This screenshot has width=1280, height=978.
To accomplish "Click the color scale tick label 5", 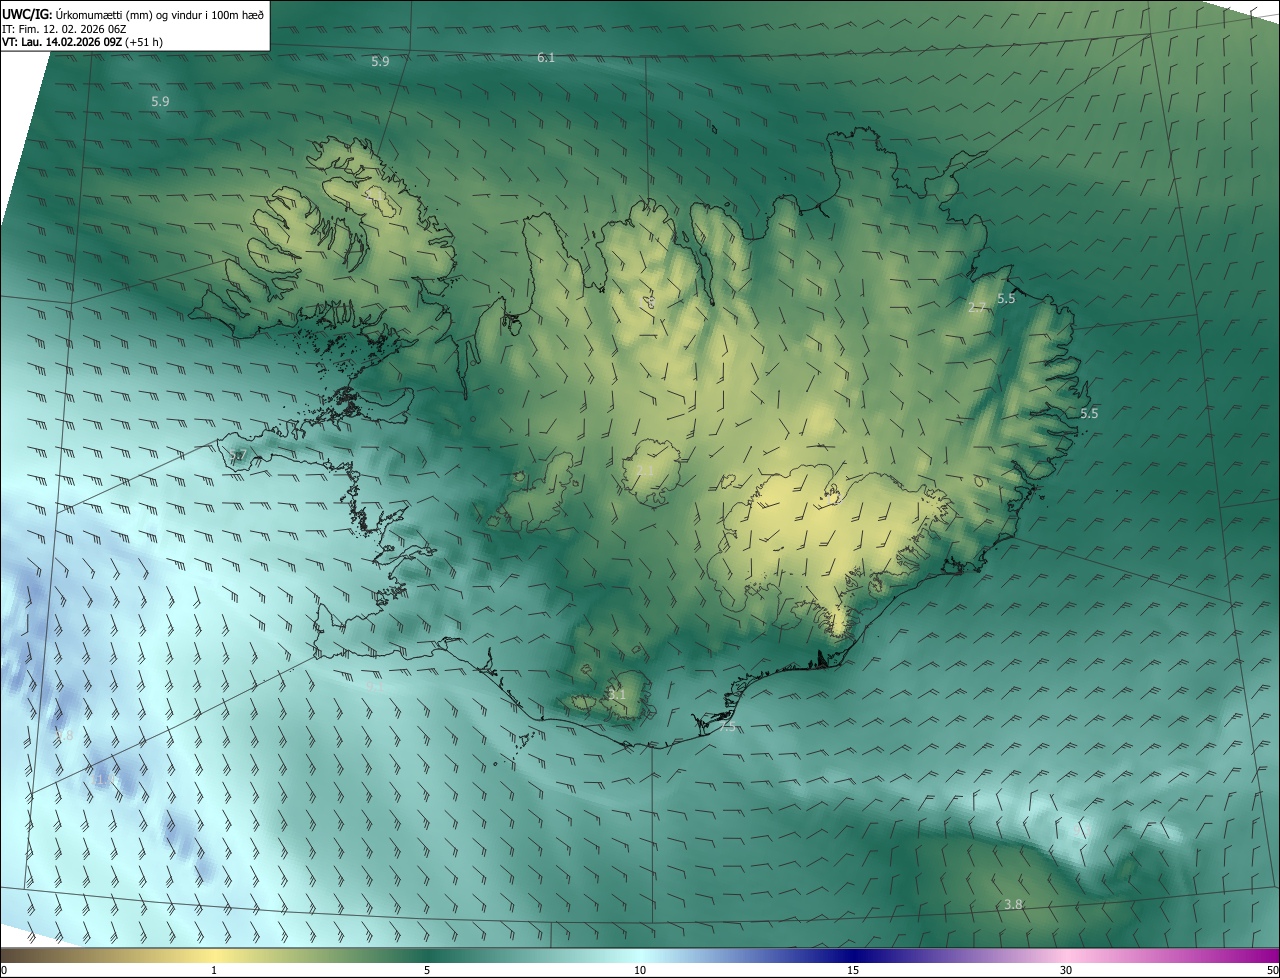I will tap(427, 971).
